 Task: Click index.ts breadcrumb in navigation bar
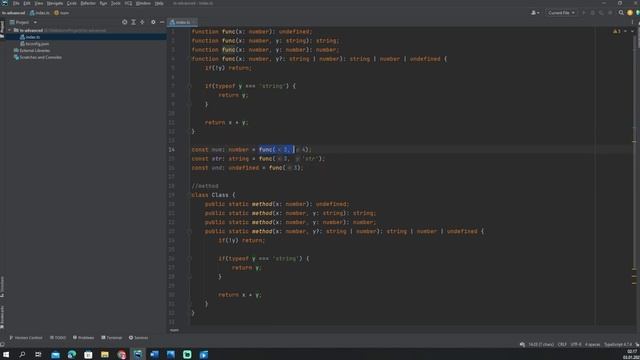click(40, 13)
